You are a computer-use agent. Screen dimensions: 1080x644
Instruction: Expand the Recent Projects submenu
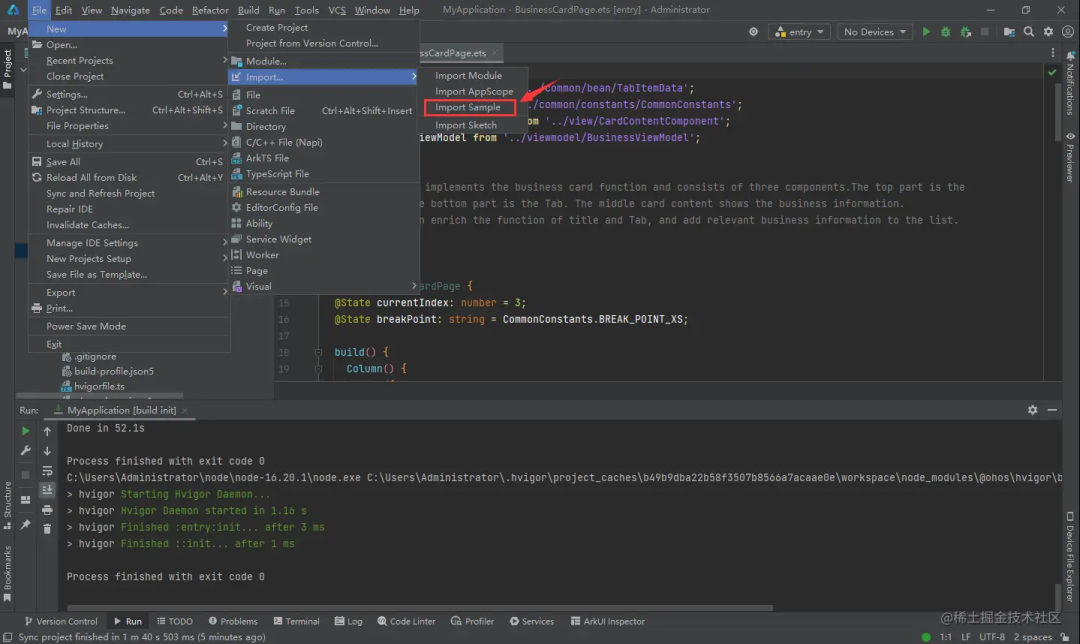(x=129, y=61)
